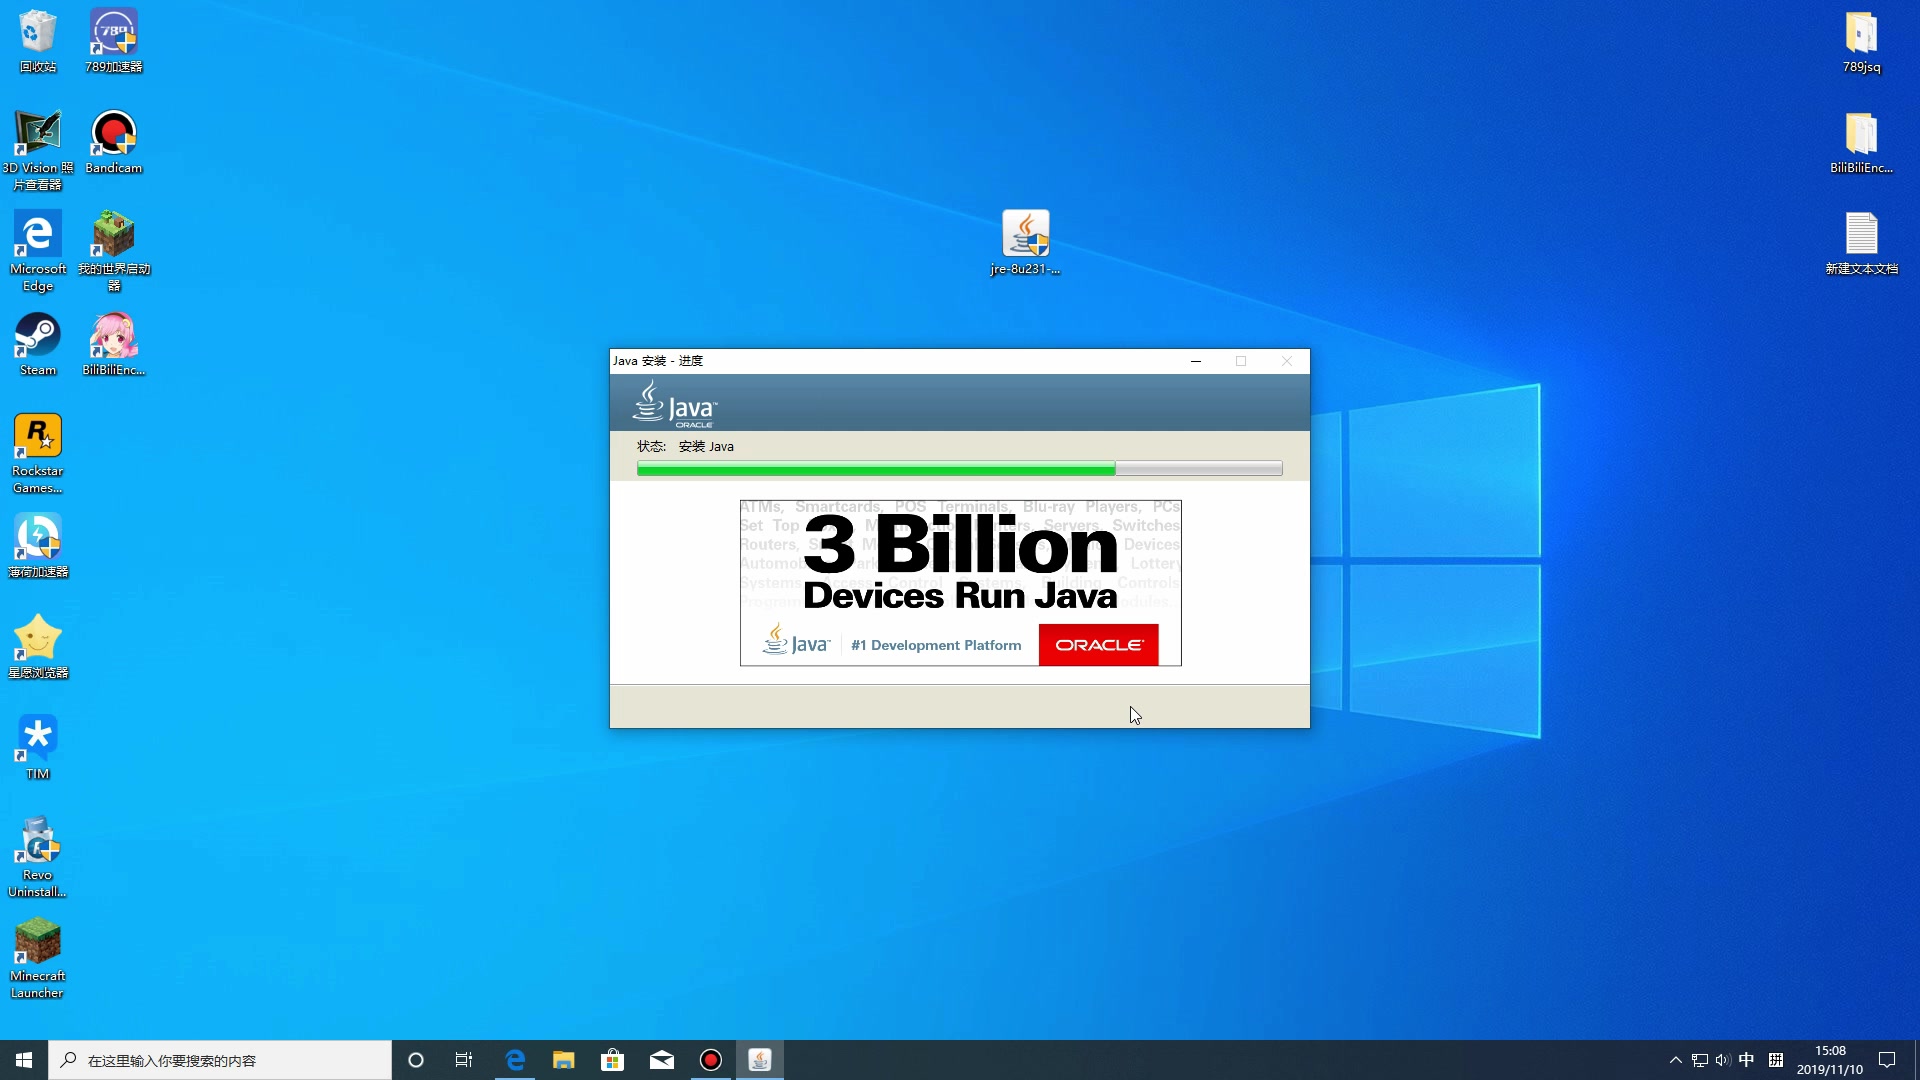The width and height of the screenshot is (1920, 1080).
Task: Click the Java installation progress bar
Action: [959, 468]
